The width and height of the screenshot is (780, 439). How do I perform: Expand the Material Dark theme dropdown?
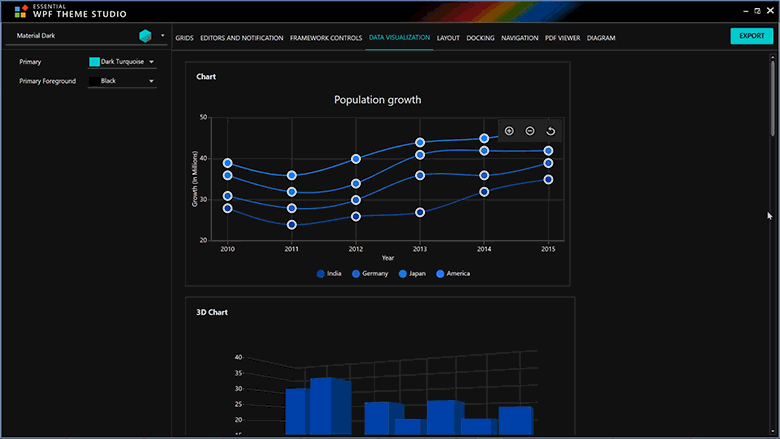pos(162,37)
